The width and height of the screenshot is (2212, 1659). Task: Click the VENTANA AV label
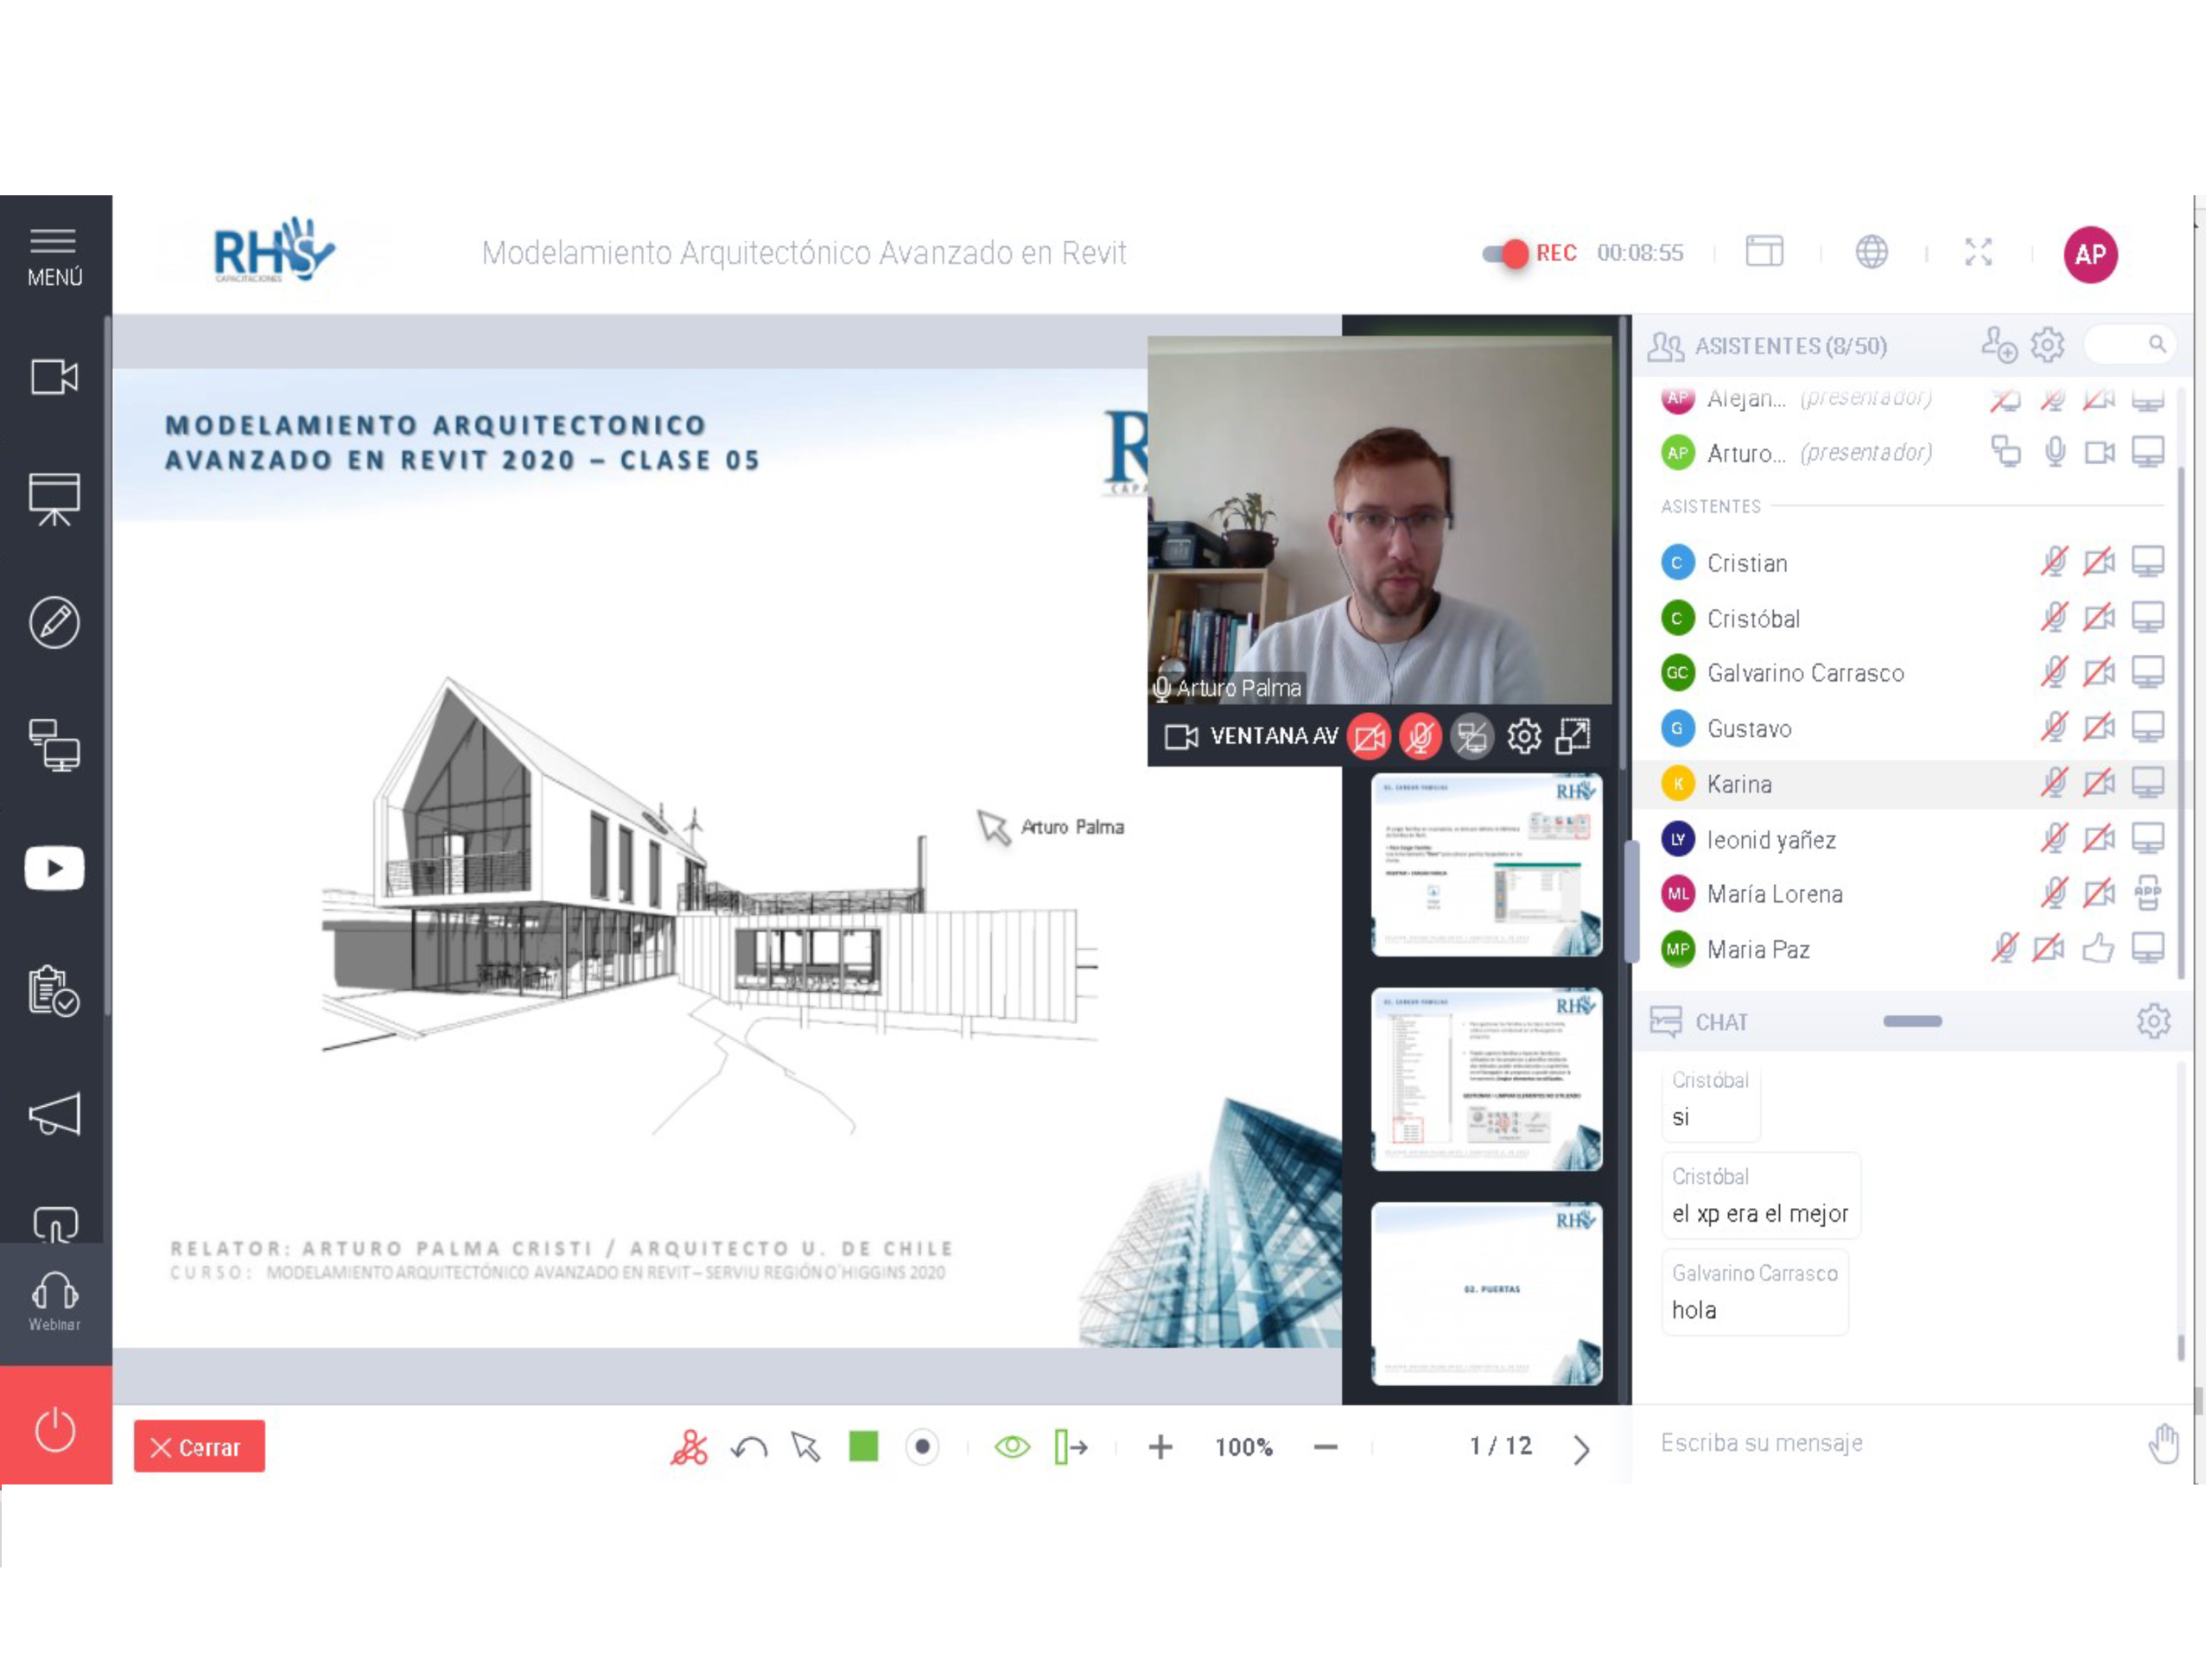(x=1274, y=737)
